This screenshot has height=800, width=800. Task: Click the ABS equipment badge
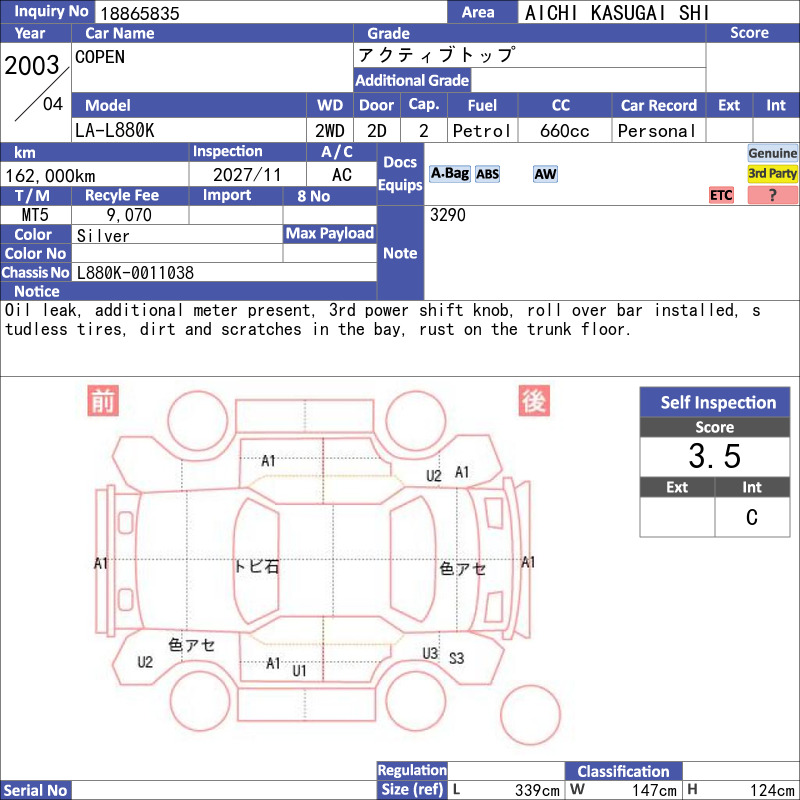[487, 174]
